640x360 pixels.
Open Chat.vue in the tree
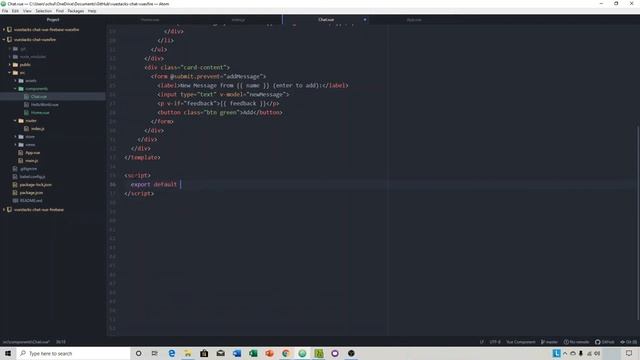39,97
